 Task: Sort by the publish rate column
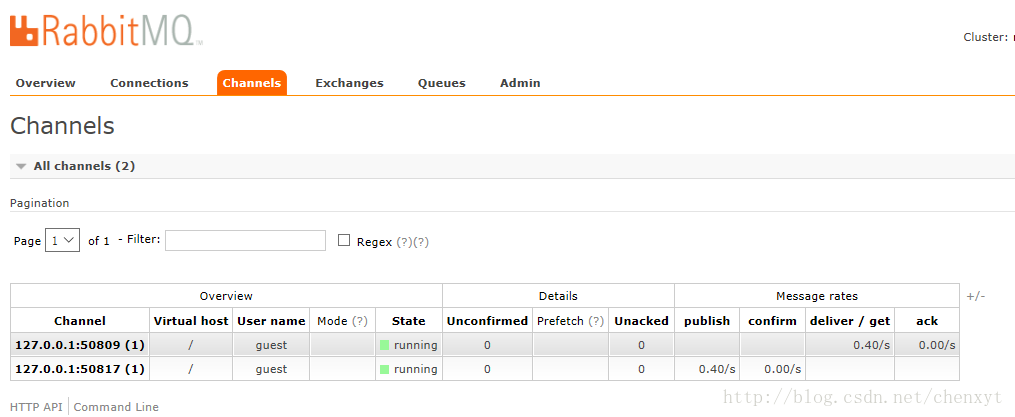[x=707, y=321]
